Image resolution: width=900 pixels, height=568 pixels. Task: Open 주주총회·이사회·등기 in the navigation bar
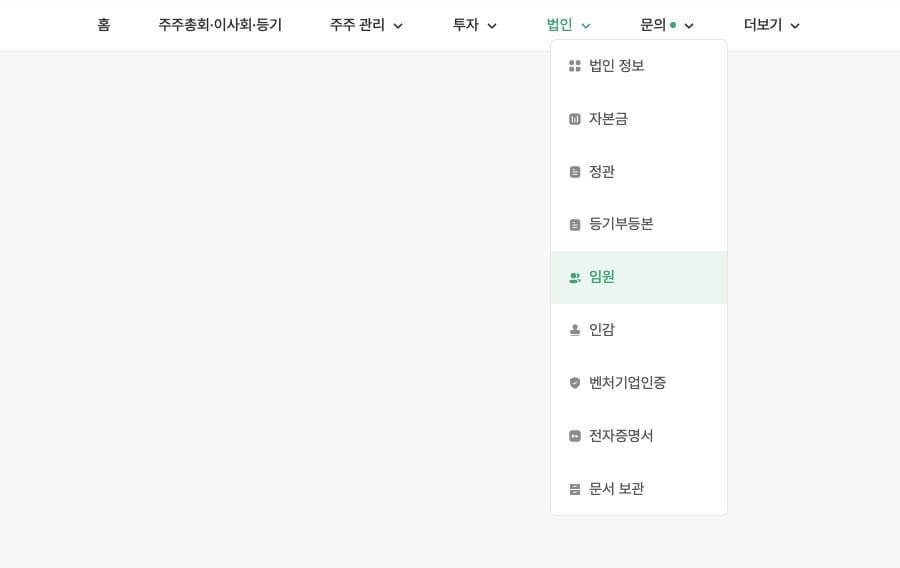coord(220,25)
